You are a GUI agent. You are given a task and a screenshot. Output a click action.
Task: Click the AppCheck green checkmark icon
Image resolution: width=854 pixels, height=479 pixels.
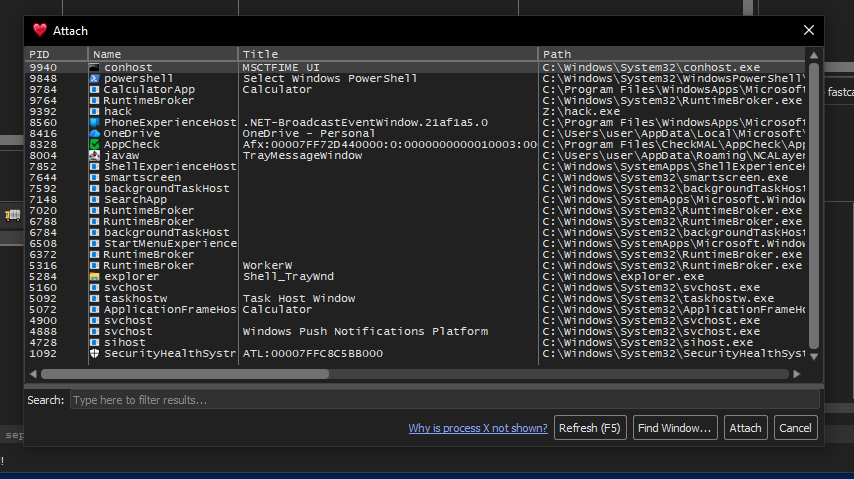click(94, 144)
